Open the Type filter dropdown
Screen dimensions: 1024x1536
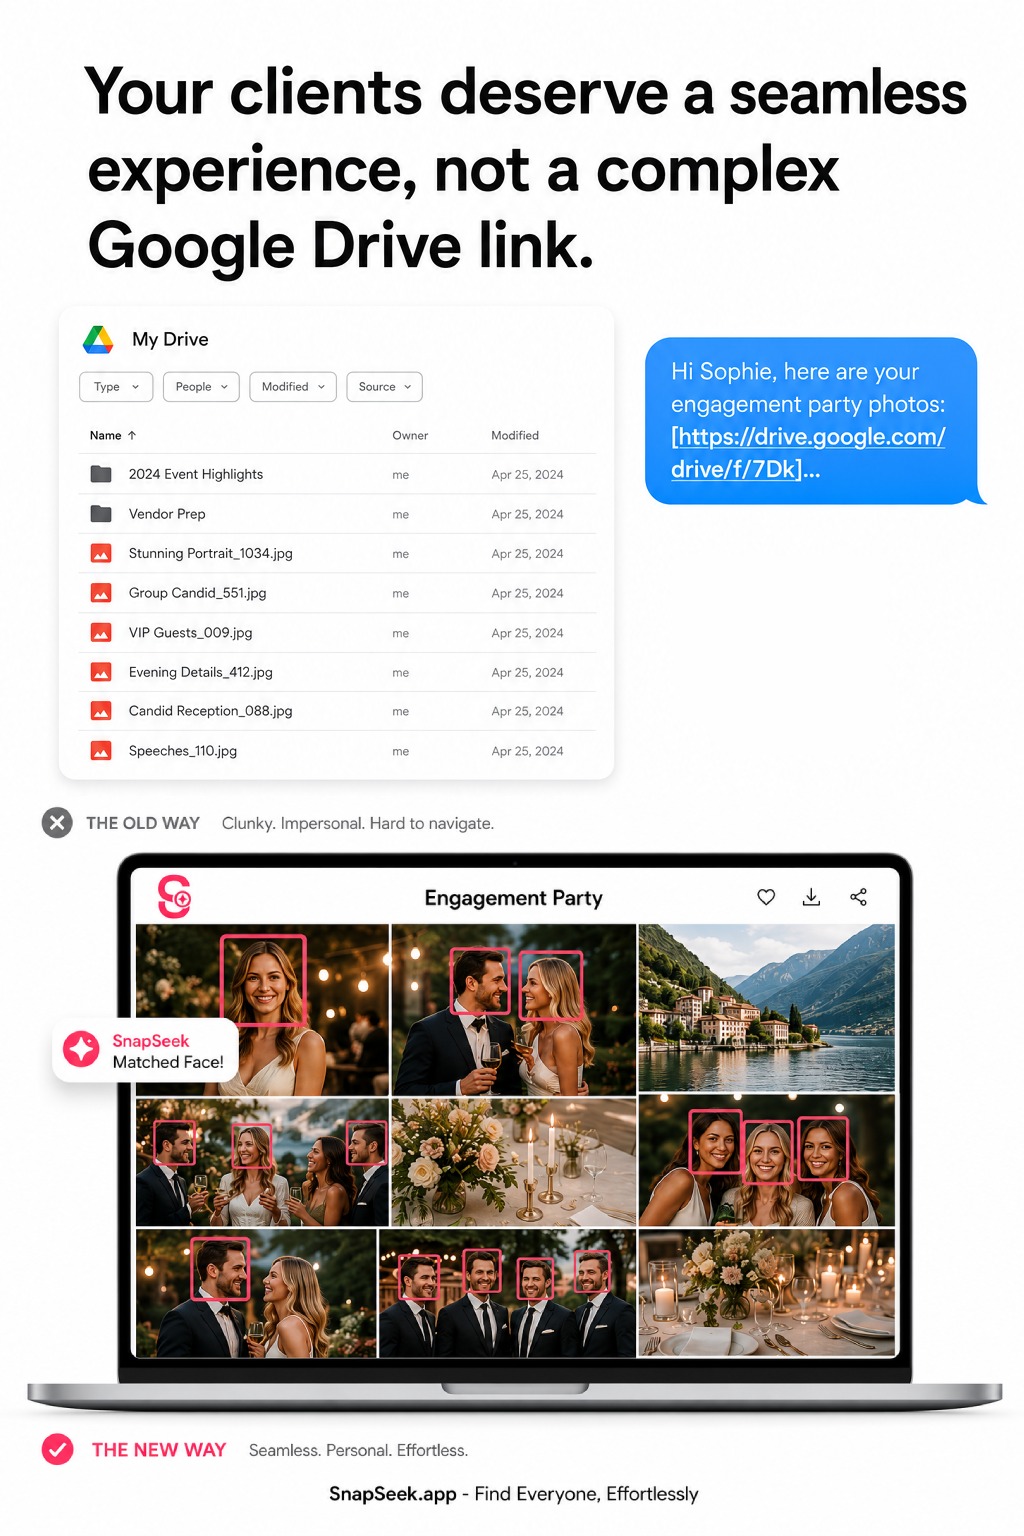116,387
